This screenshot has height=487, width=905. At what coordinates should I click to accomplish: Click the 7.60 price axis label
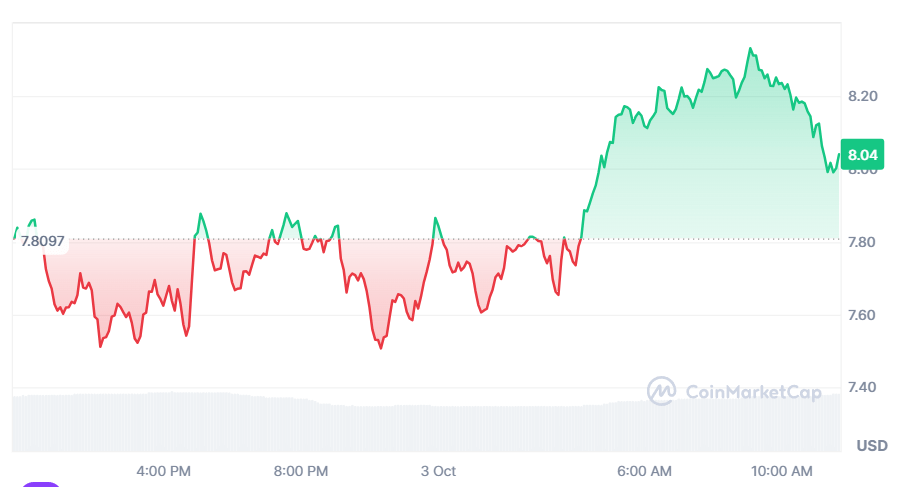[x=862, y=316]
